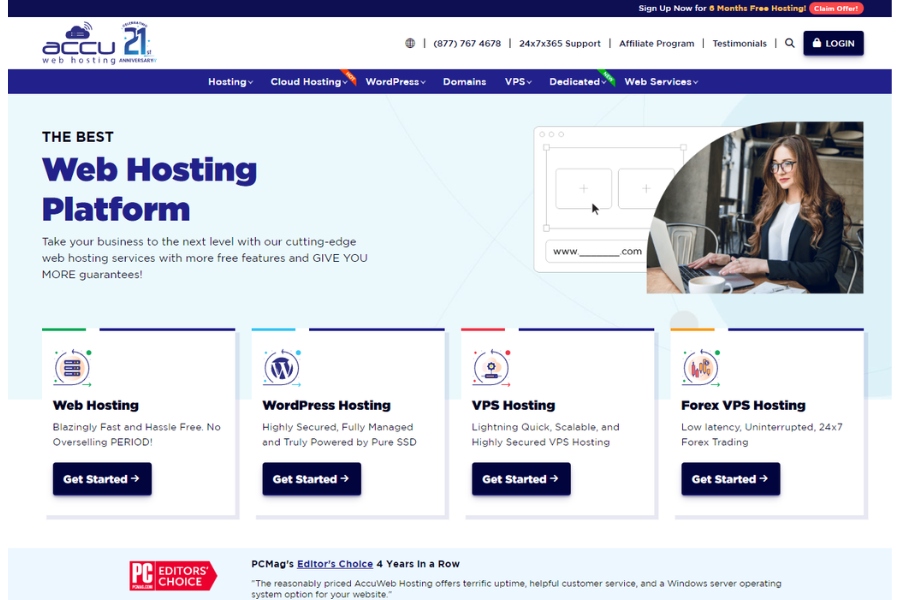
Task: Select the Forex VPS chart icon
Action: 700,367
